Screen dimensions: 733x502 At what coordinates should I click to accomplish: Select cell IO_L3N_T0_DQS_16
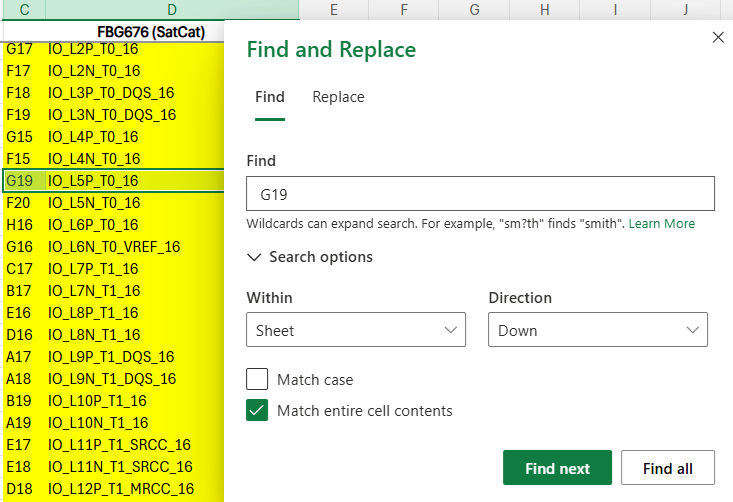(135, 115)
